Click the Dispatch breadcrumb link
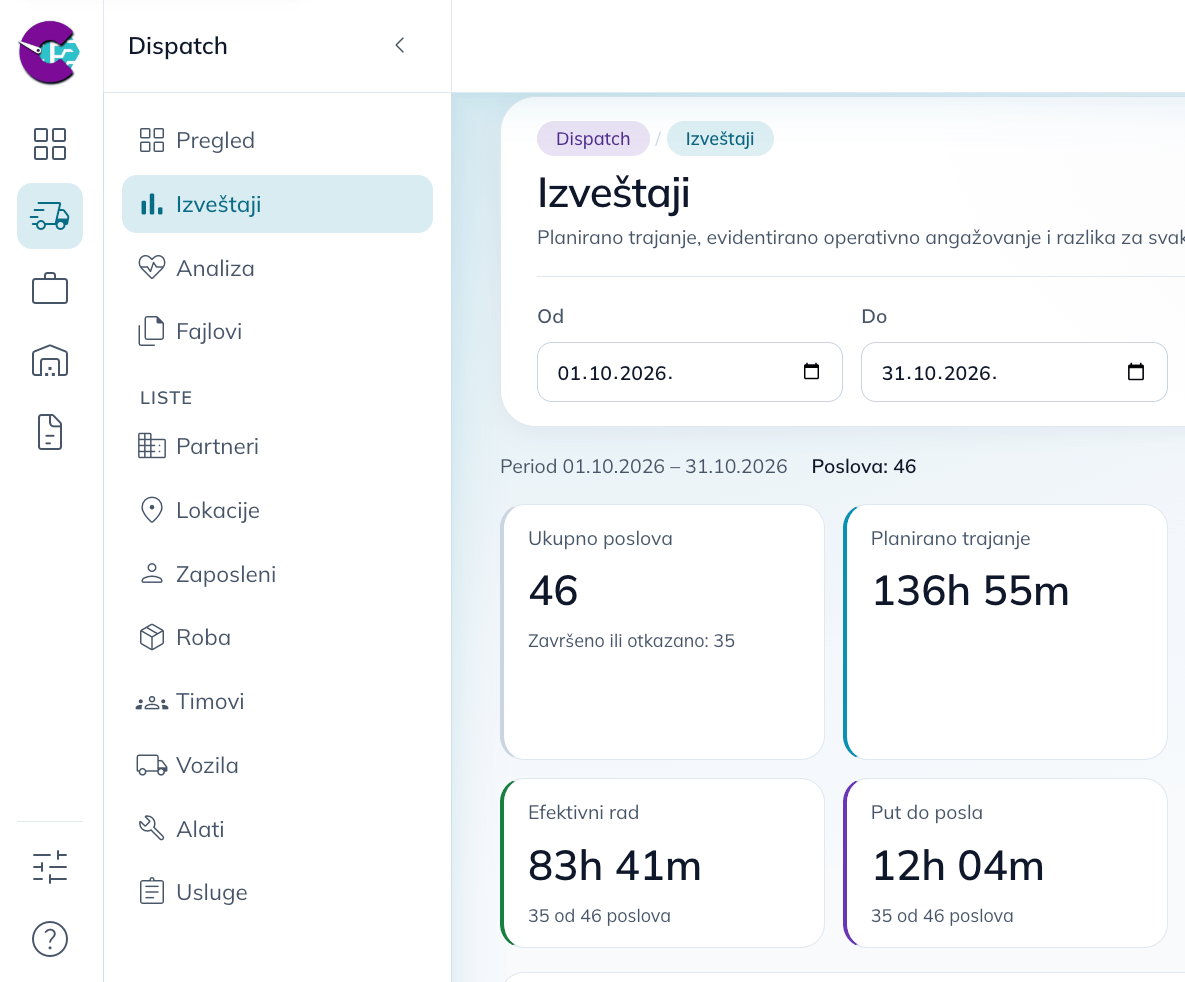1185x982 pixels. (x=593, y=138)
